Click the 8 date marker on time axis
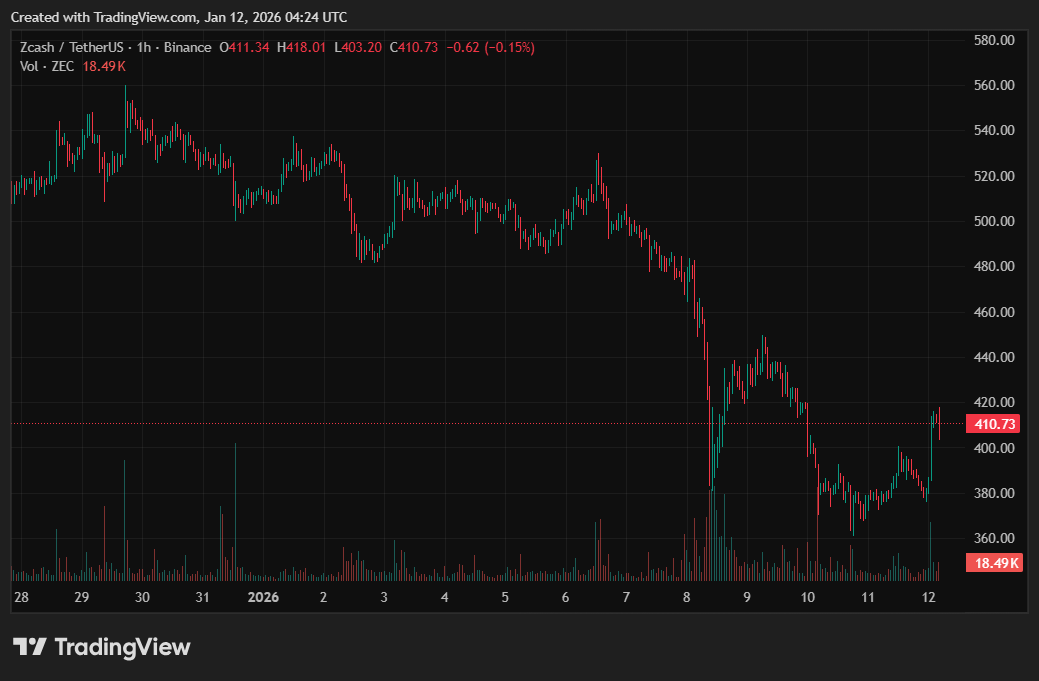 click(687, 597)
